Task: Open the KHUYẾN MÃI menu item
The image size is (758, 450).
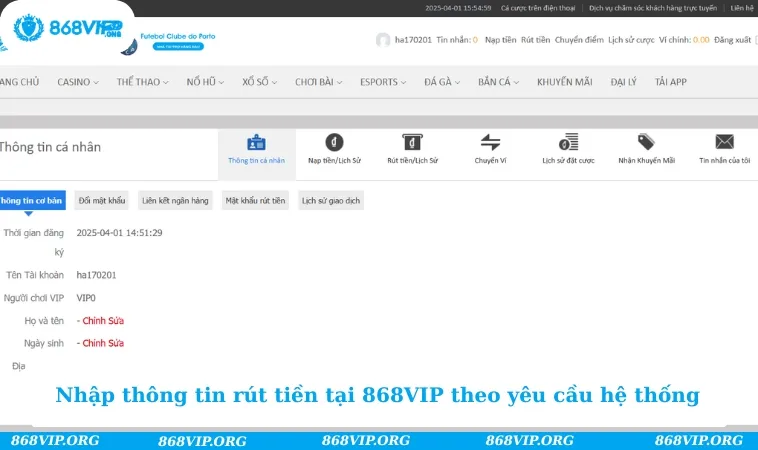Action: (565, 82)
